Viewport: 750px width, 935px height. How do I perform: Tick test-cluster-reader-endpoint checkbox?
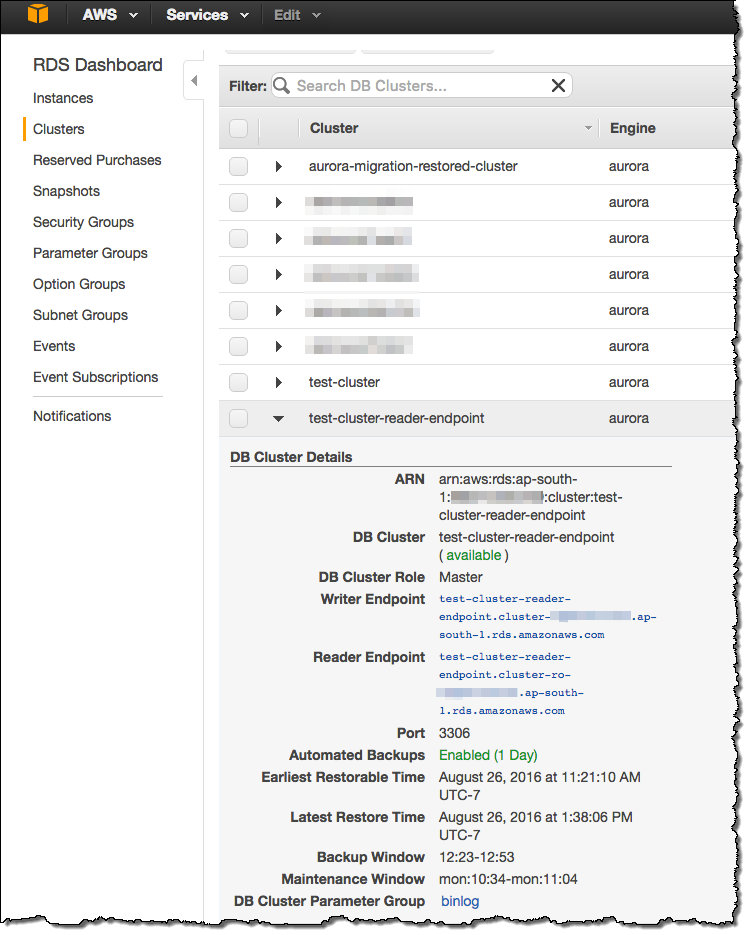click(238, 418)
